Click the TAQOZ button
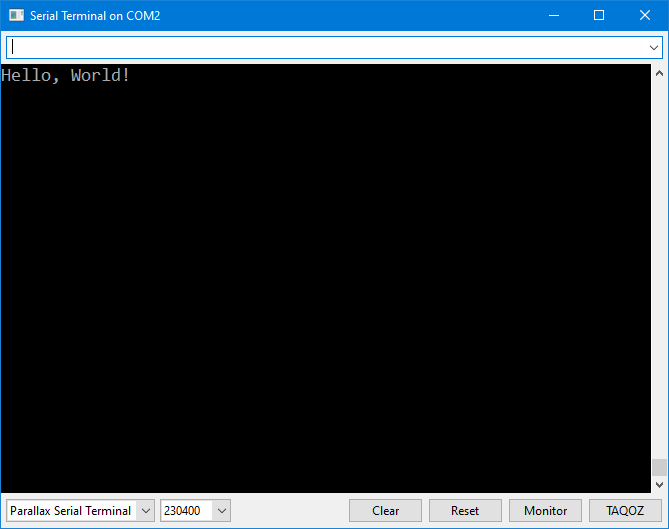Viewport: 669px width, 529px height. (x=625, y=511)
